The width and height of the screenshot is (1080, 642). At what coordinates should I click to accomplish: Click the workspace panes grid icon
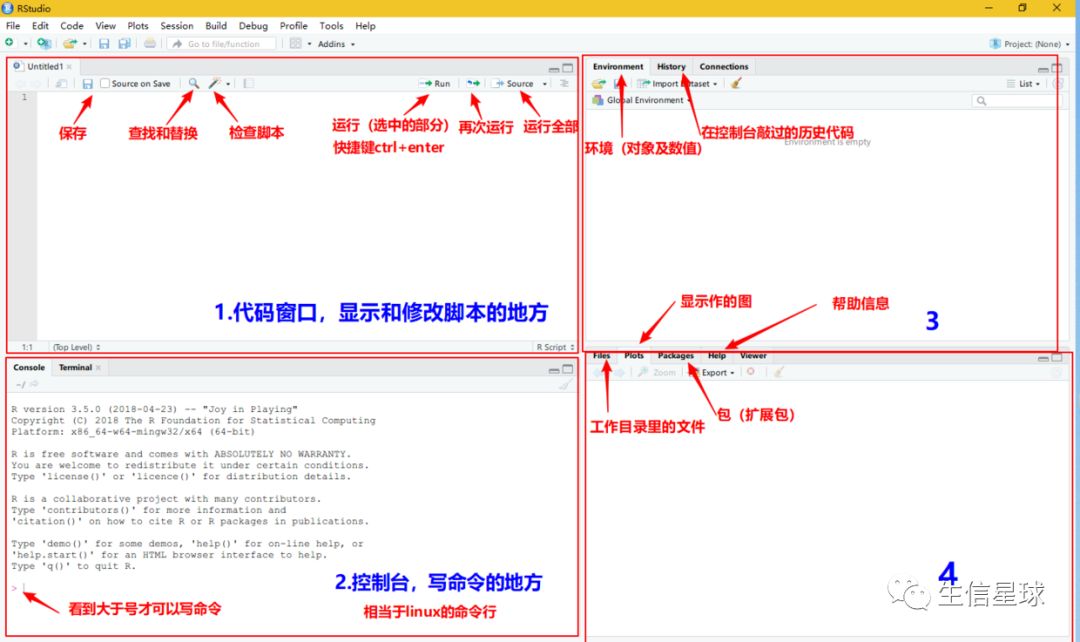point(295,43)
